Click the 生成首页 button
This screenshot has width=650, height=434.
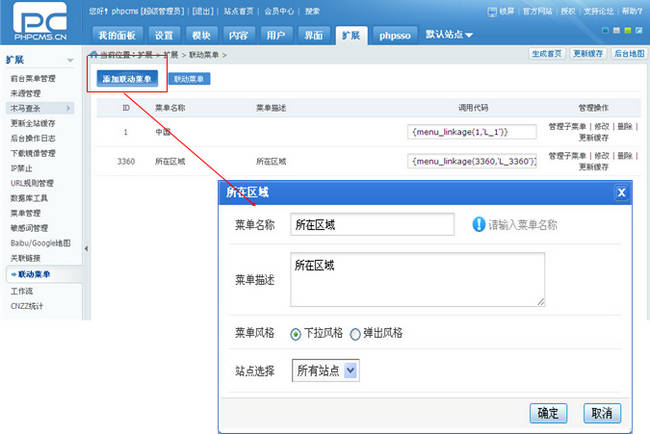546,52
